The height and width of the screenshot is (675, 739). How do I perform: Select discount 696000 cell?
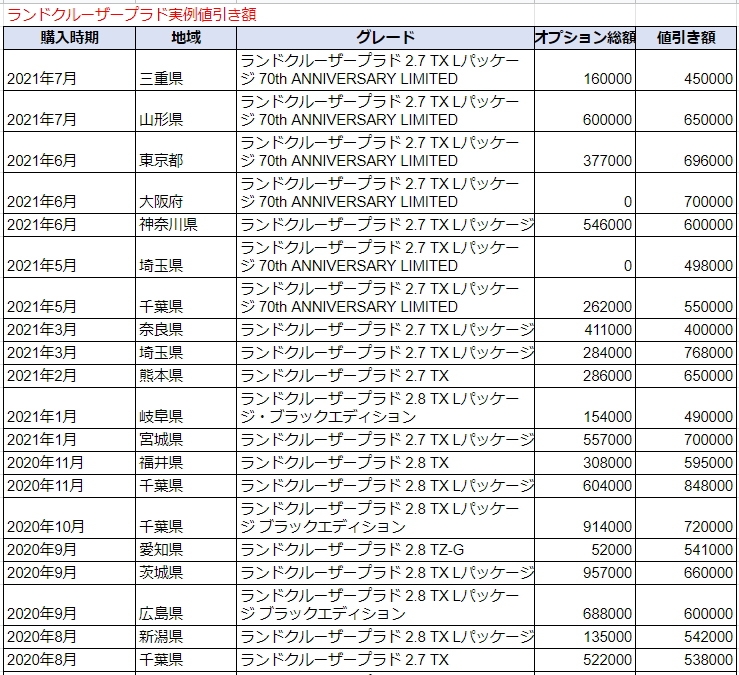pos(686,152)
